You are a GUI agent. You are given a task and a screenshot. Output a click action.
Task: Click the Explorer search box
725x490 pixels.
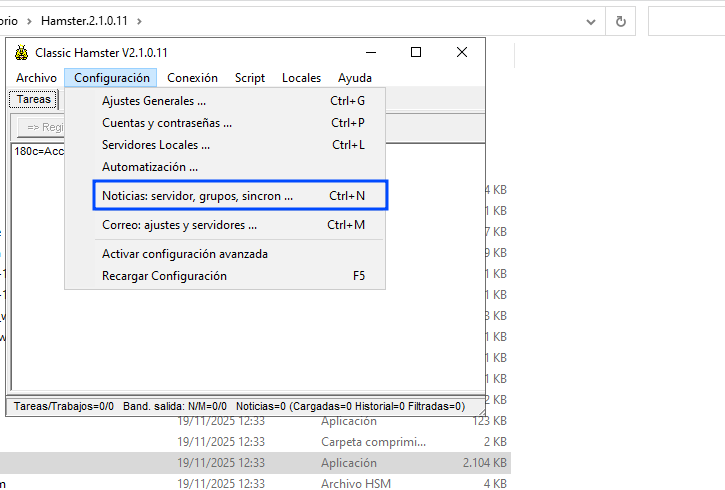(687, 21)
